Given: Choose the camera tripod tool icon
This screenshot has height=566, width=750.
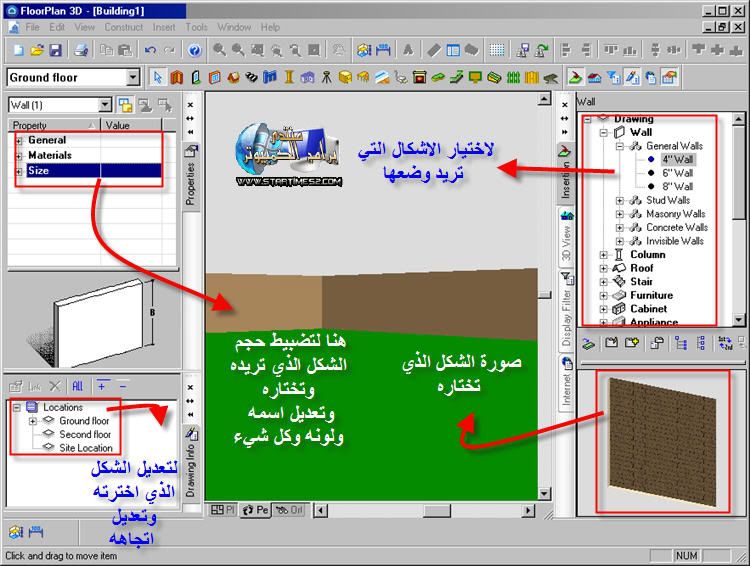Looking at the screenshot, I should tap(327, 78).
